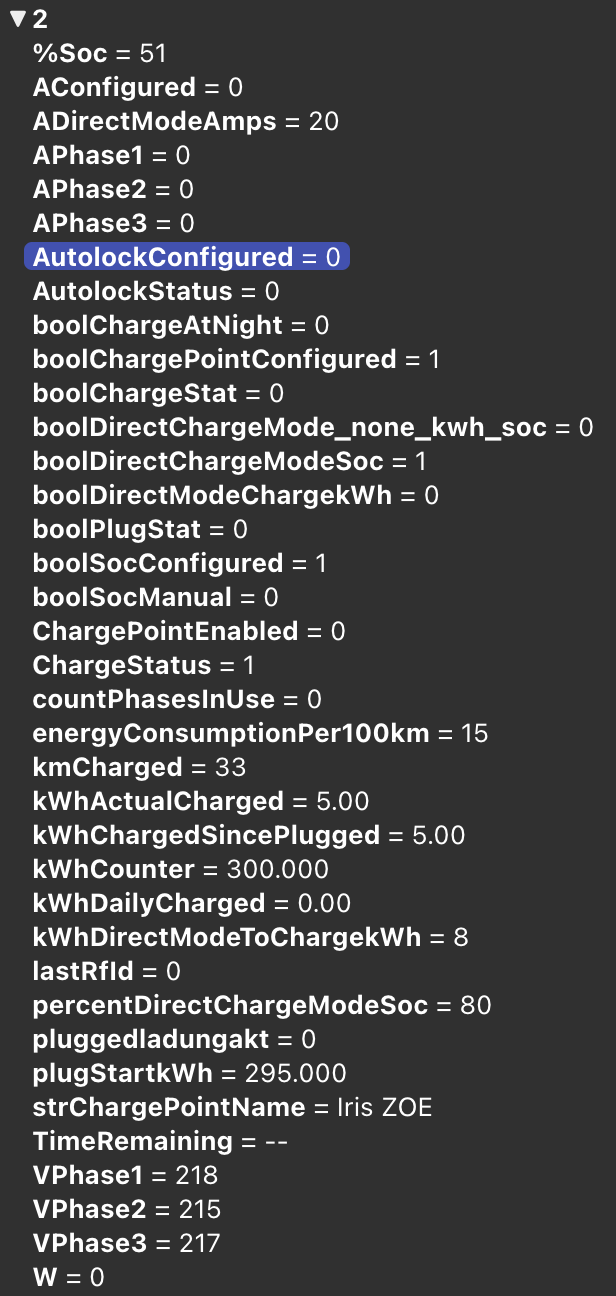Select the AutolockStatus = 0 entry
This screenshot has height=1296, width=616.
tap(155, 292)
